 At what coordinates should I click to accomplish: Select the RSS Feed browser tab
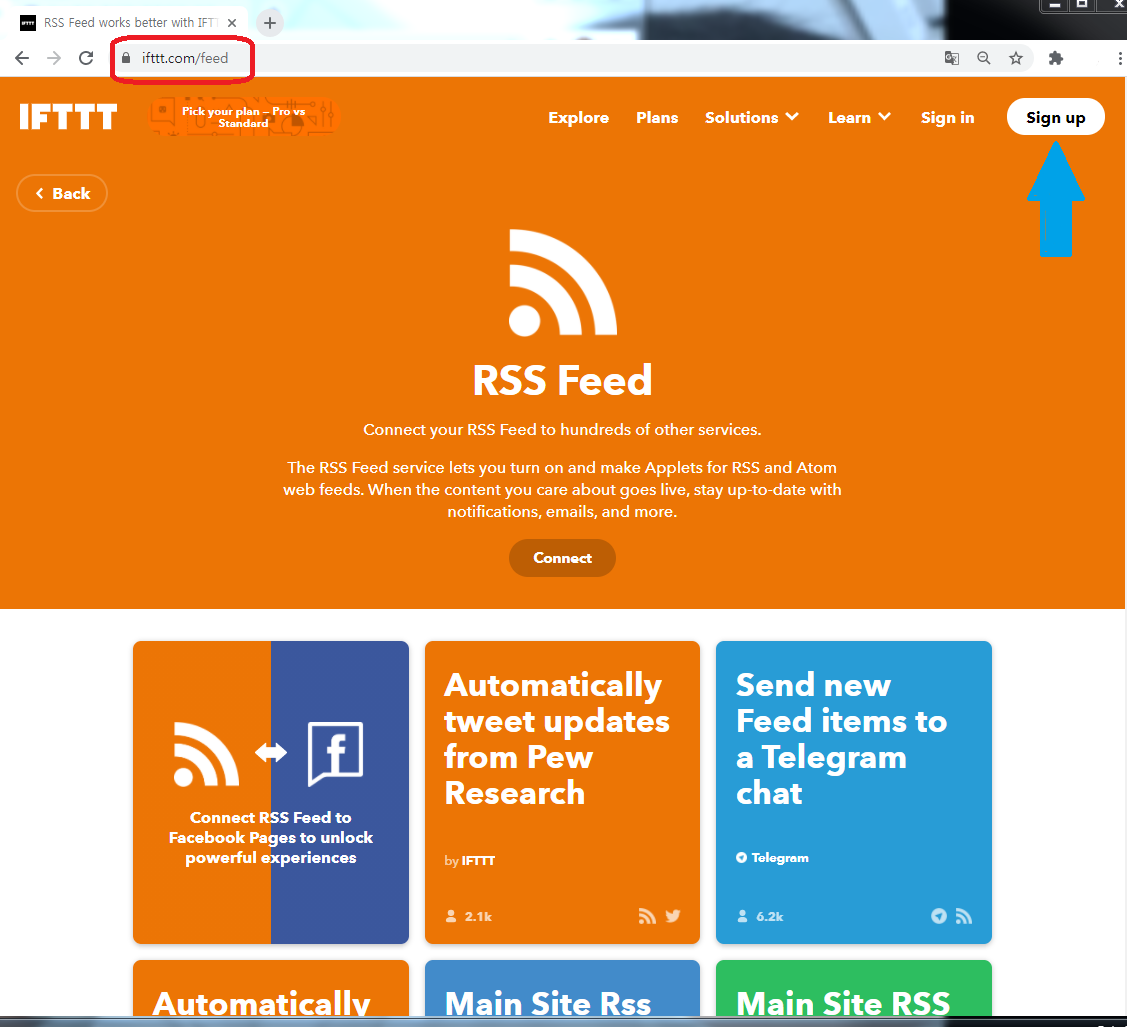[x=129, y=23]
